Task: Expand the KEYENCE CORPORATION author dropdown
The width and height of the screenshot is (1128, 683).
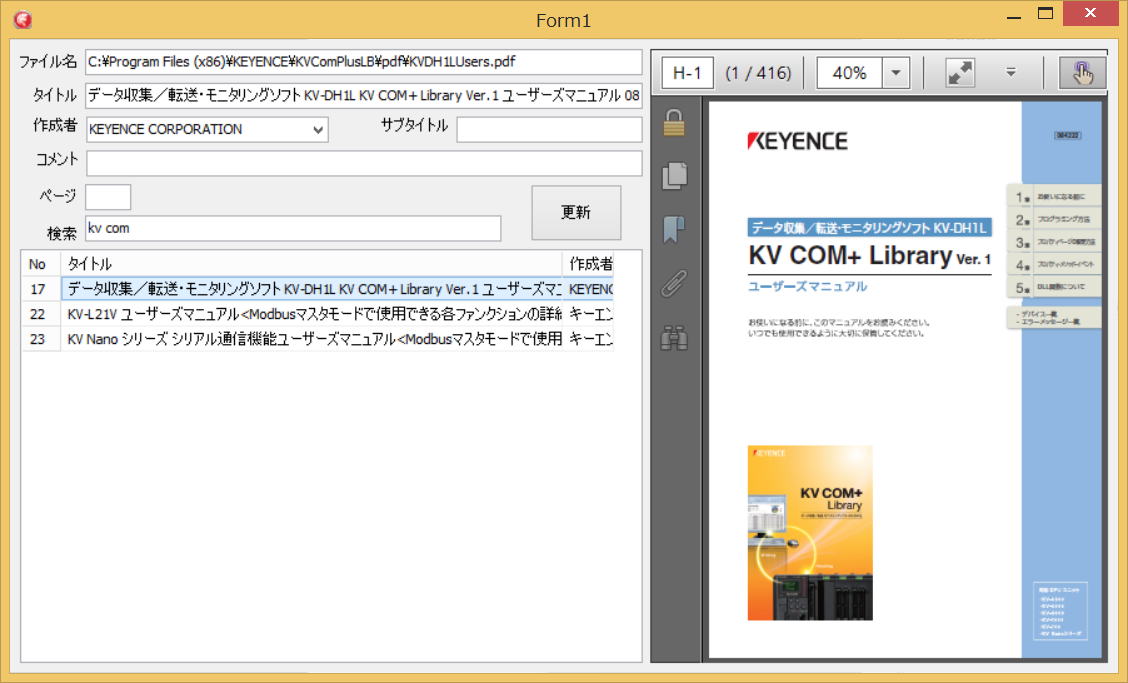Action: (318, 130)
